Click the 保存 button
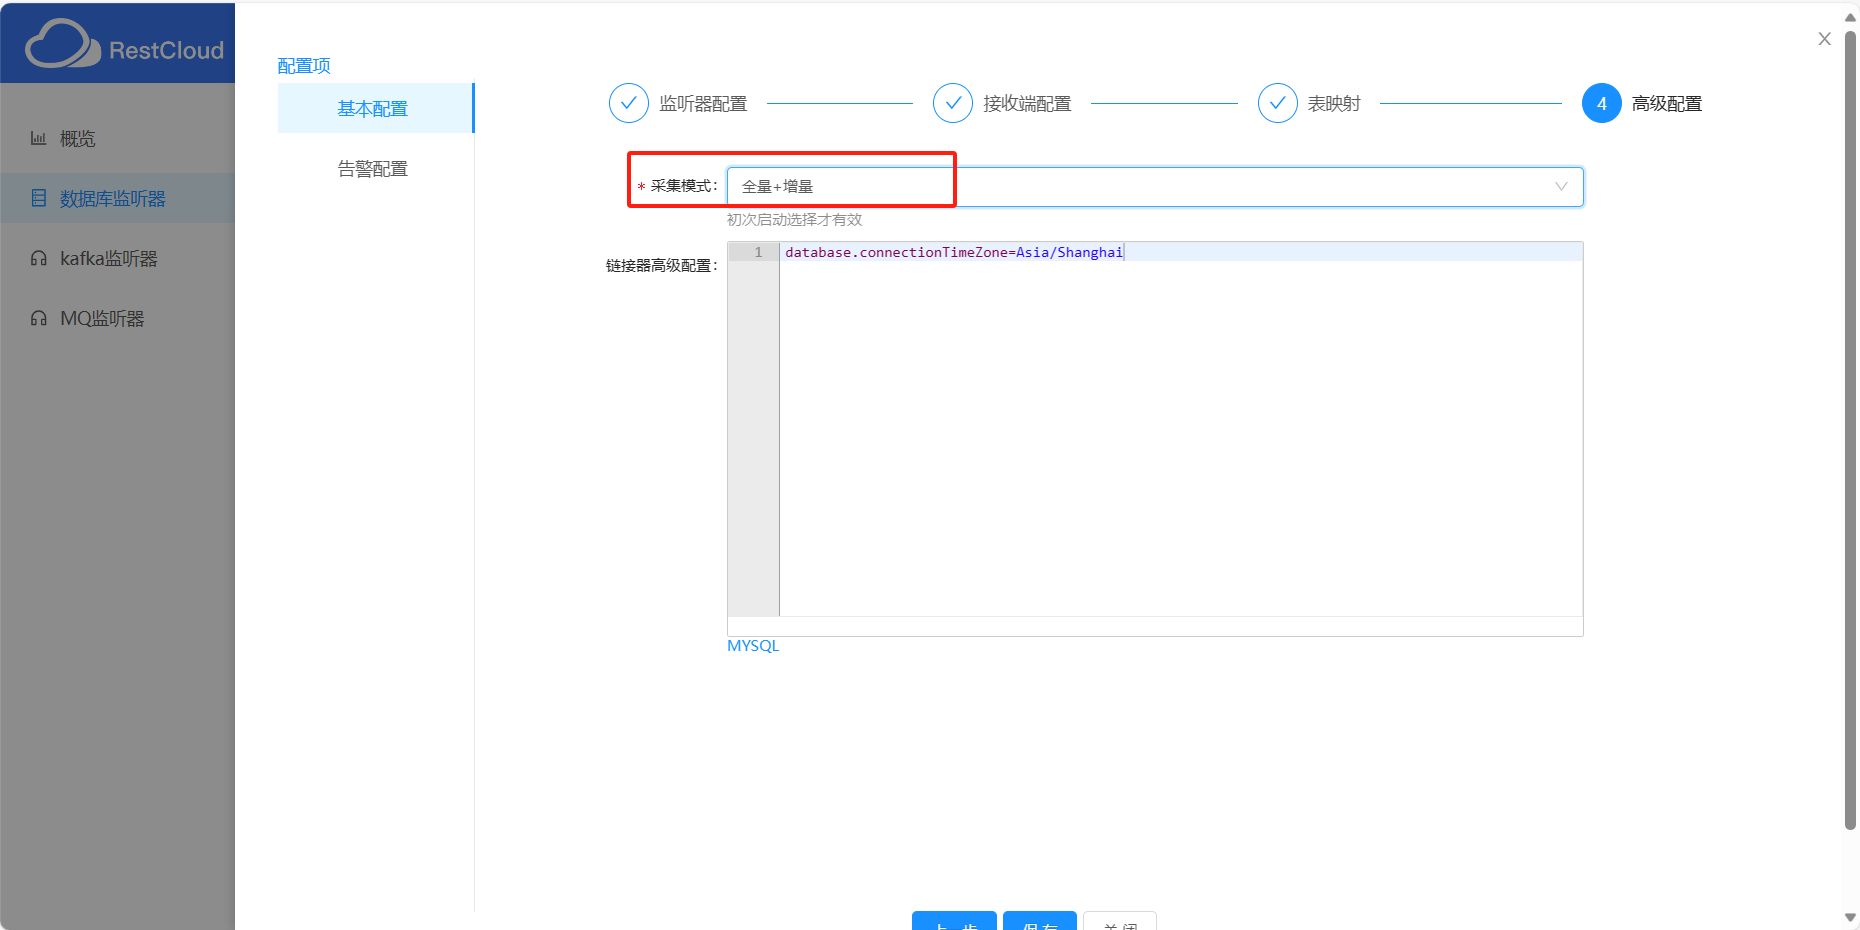 click(x=1040, y=922)
